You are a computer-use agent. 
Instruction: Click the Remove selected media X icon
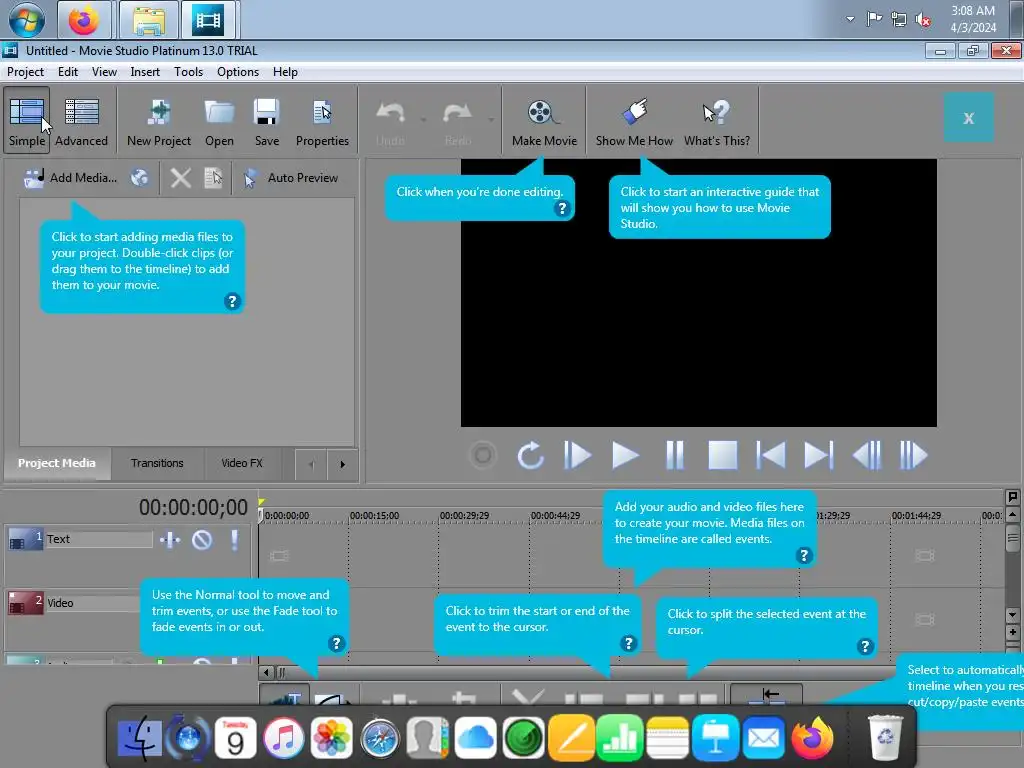180,178
